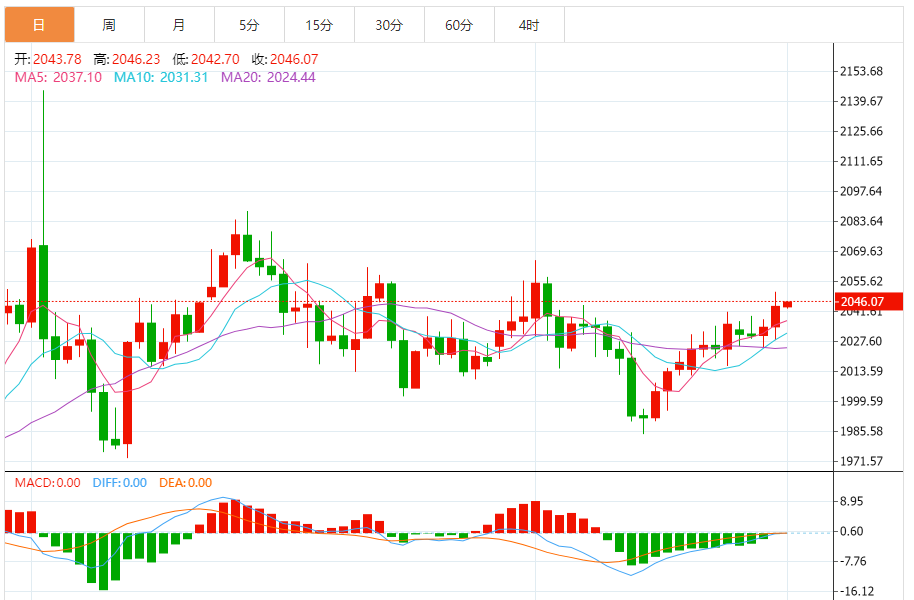Click the 2153.68 price axis label
The height and width of the screenshot is (600, 914).
(861, 71)
